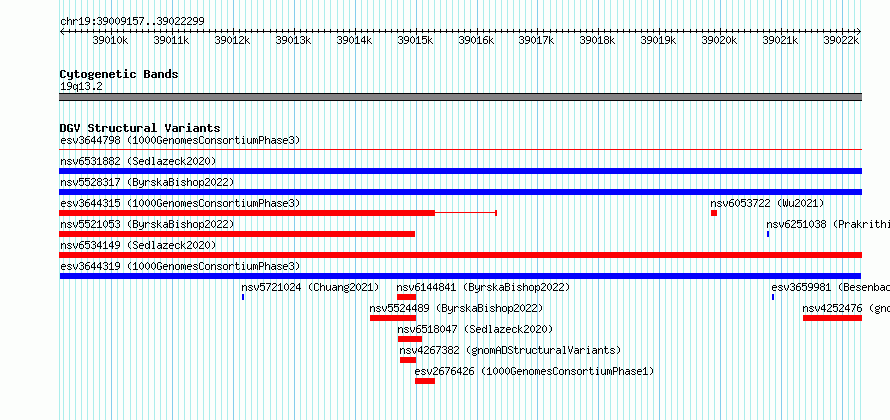Select the tiny blue esv3659981 marker
The height and width of the screenshot is (420, 890).
coord(773,297)
